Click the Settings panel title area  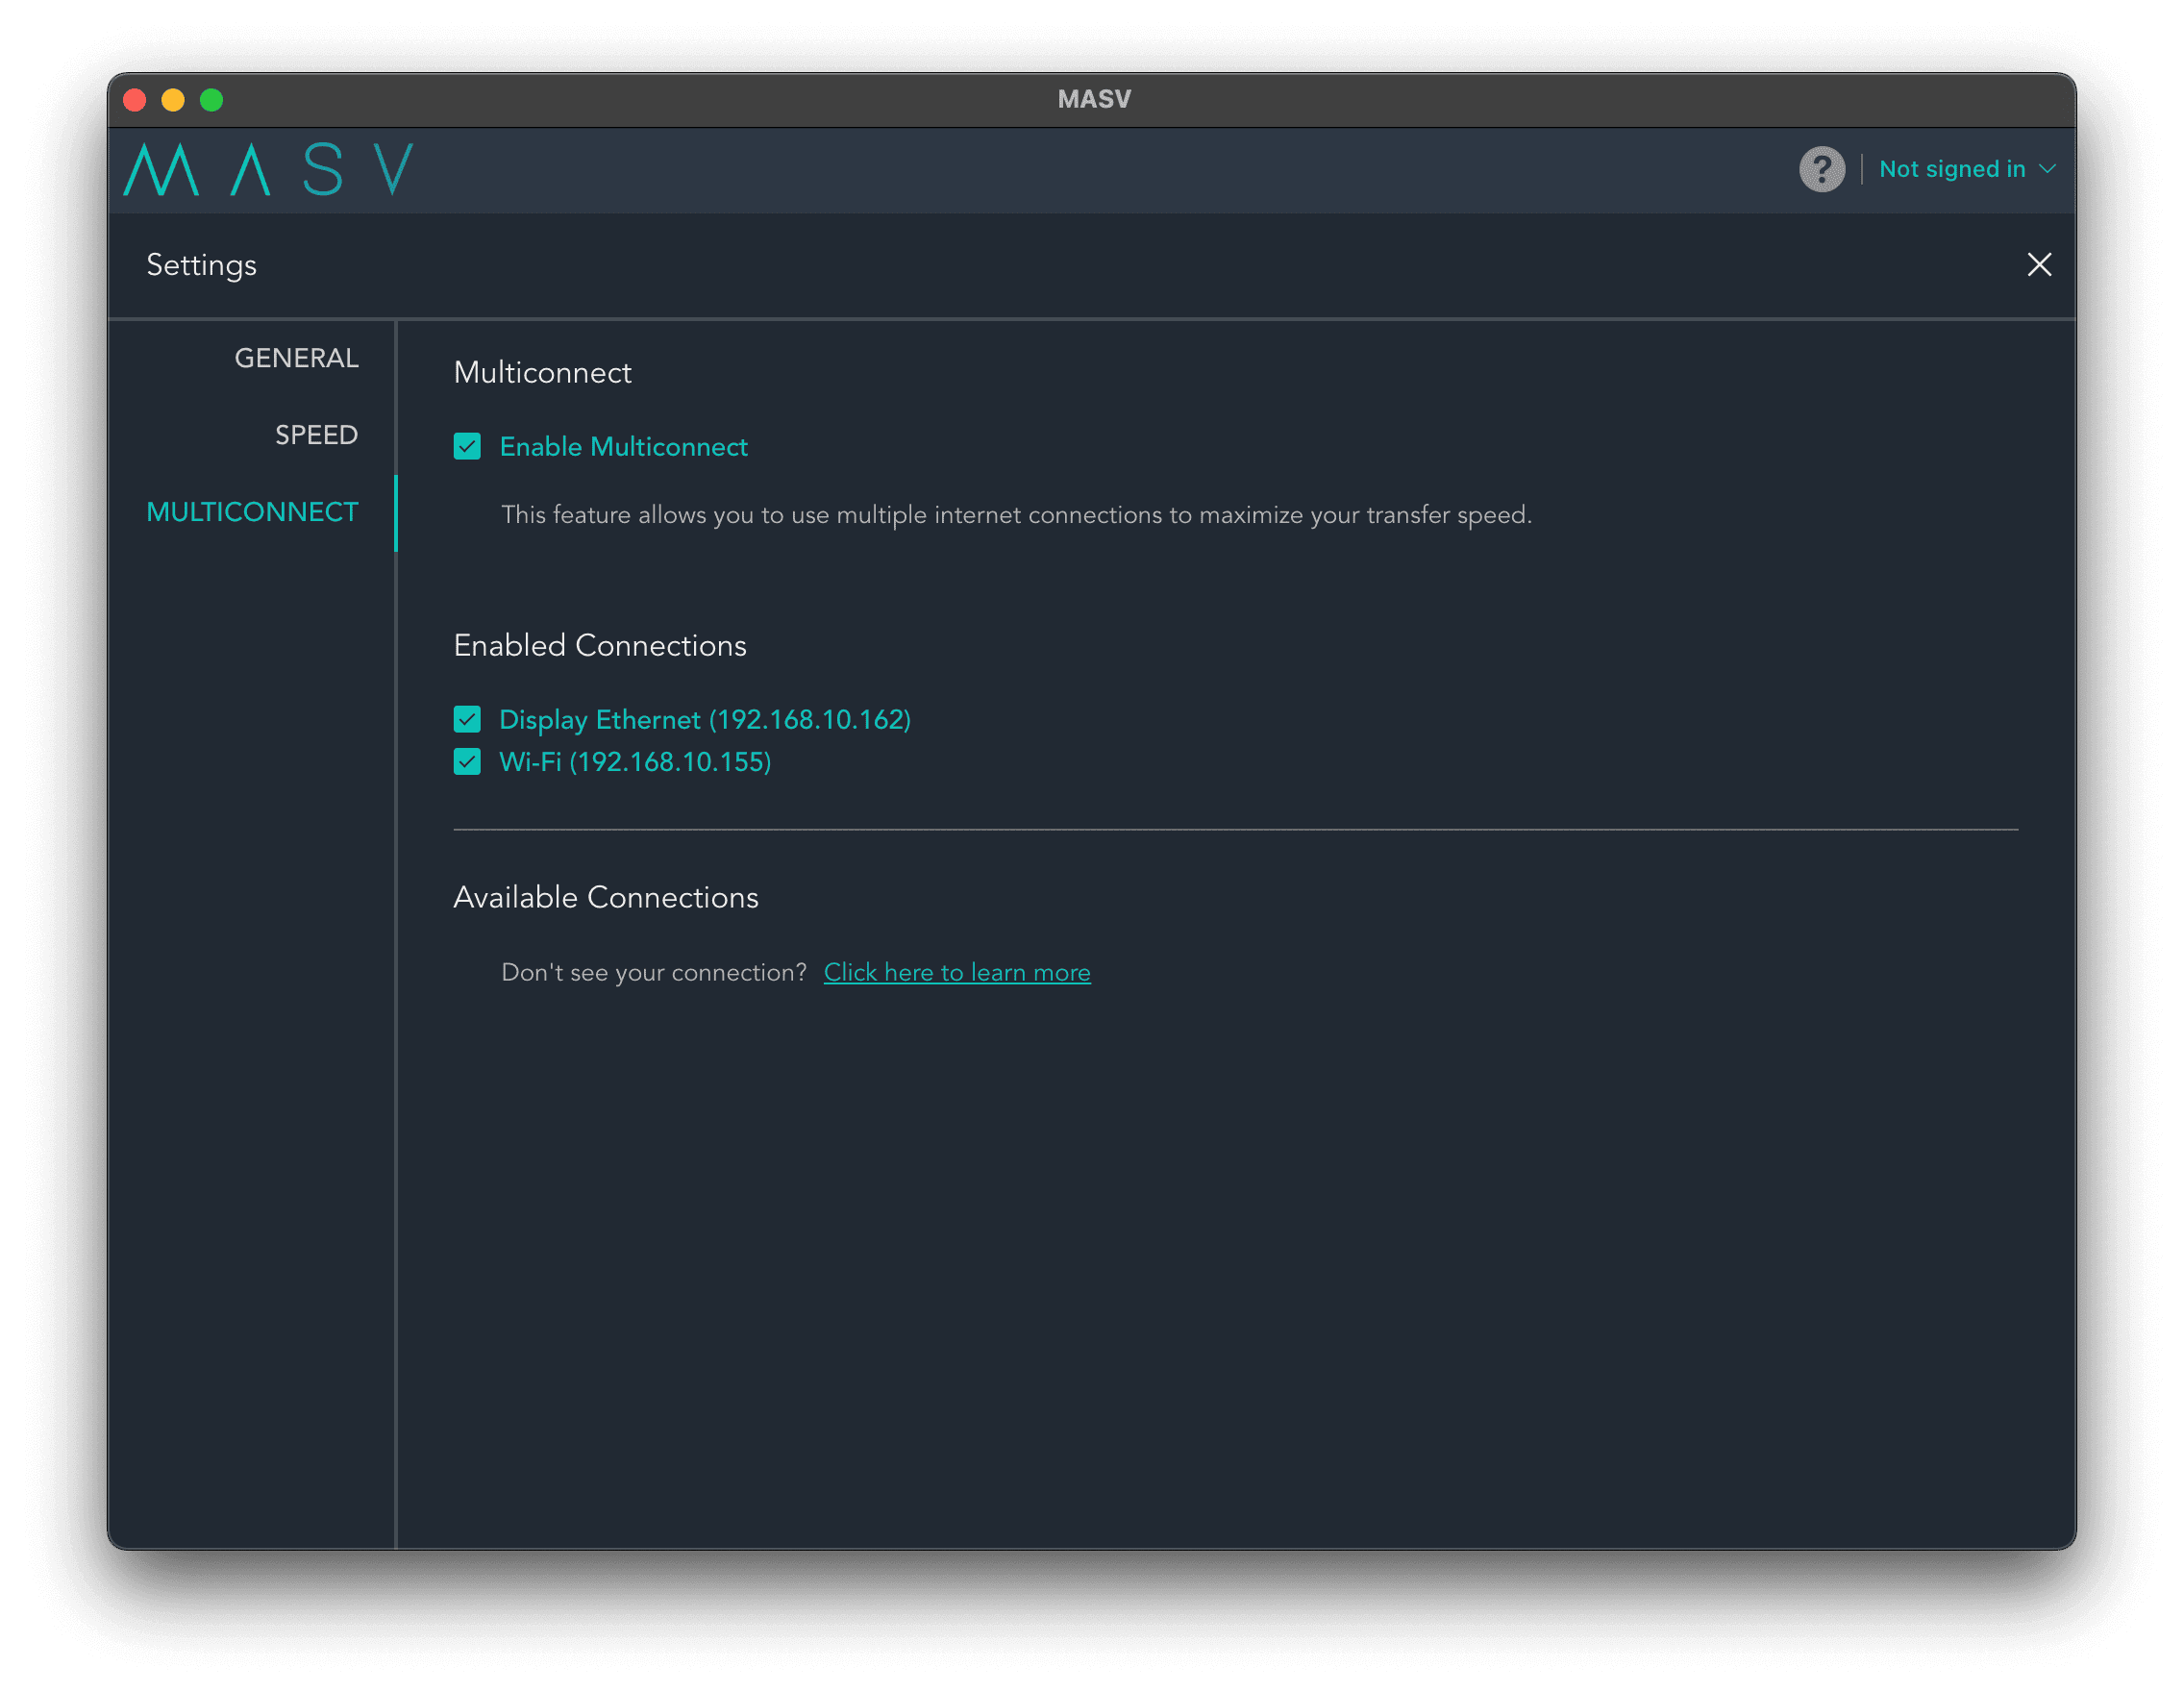[200, 264]
